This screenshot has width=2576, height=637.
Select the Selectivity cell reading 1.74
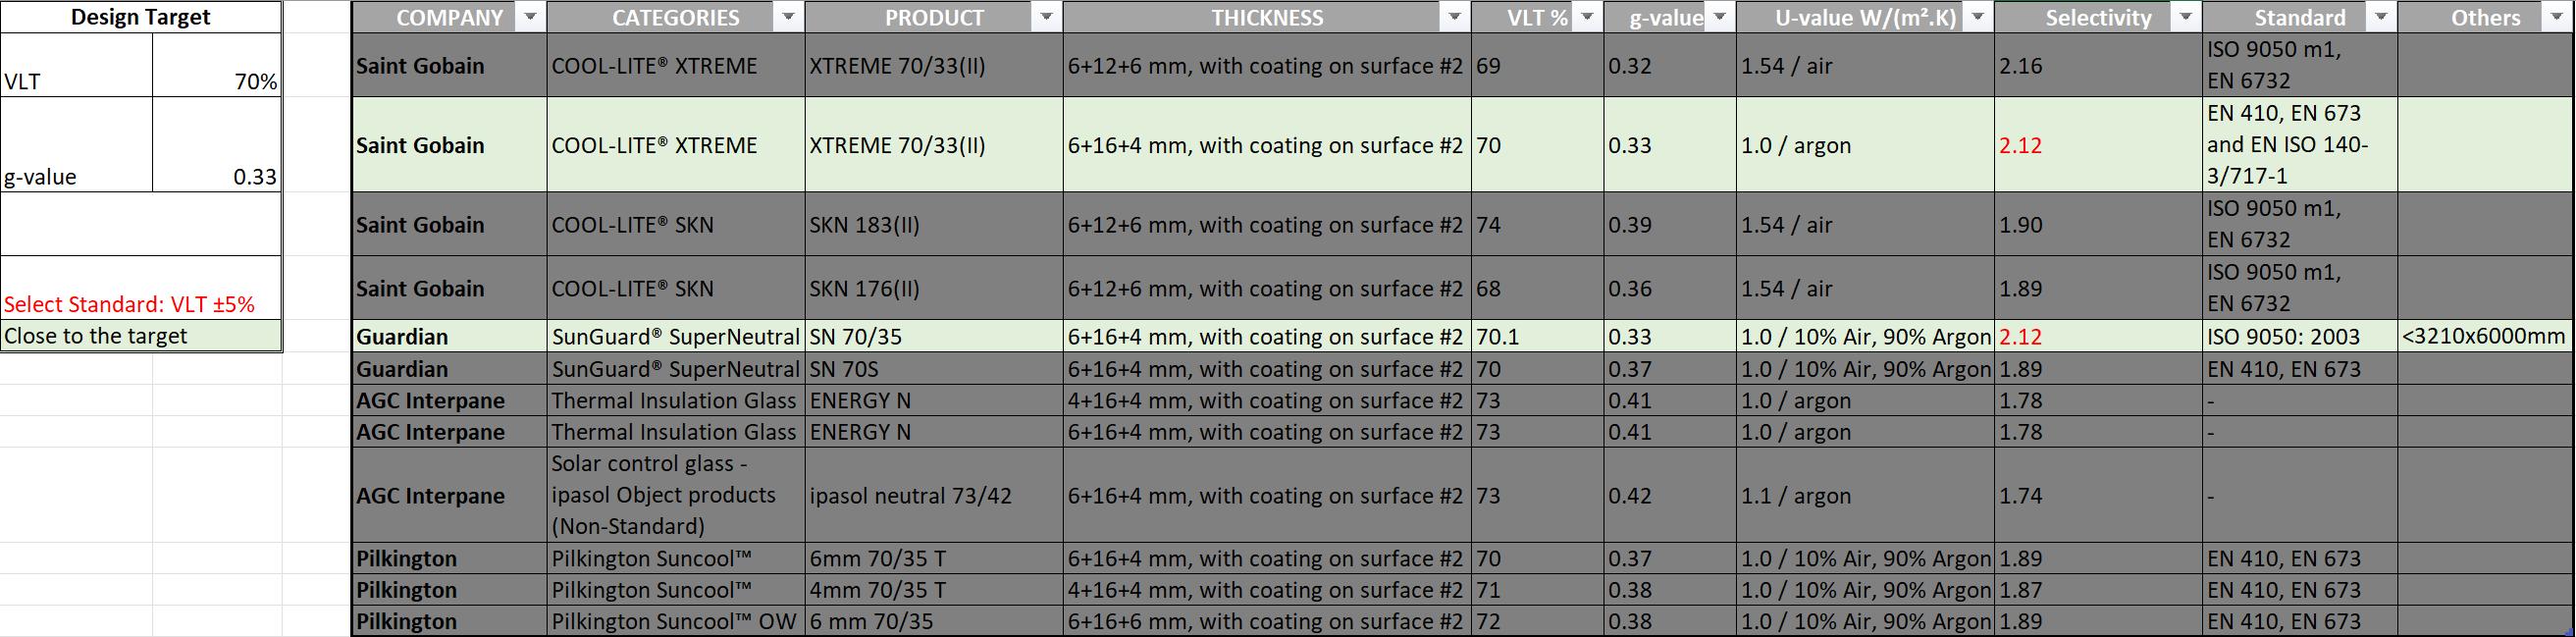pos(2098,495)
